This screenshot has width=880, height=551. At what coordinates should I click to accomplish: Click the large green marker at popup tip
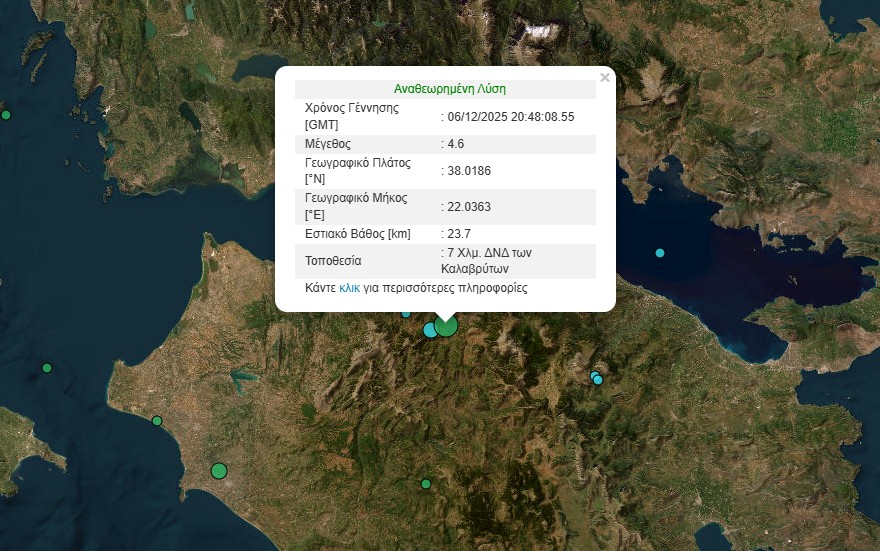pyautogui.click(x=446, y=325)
